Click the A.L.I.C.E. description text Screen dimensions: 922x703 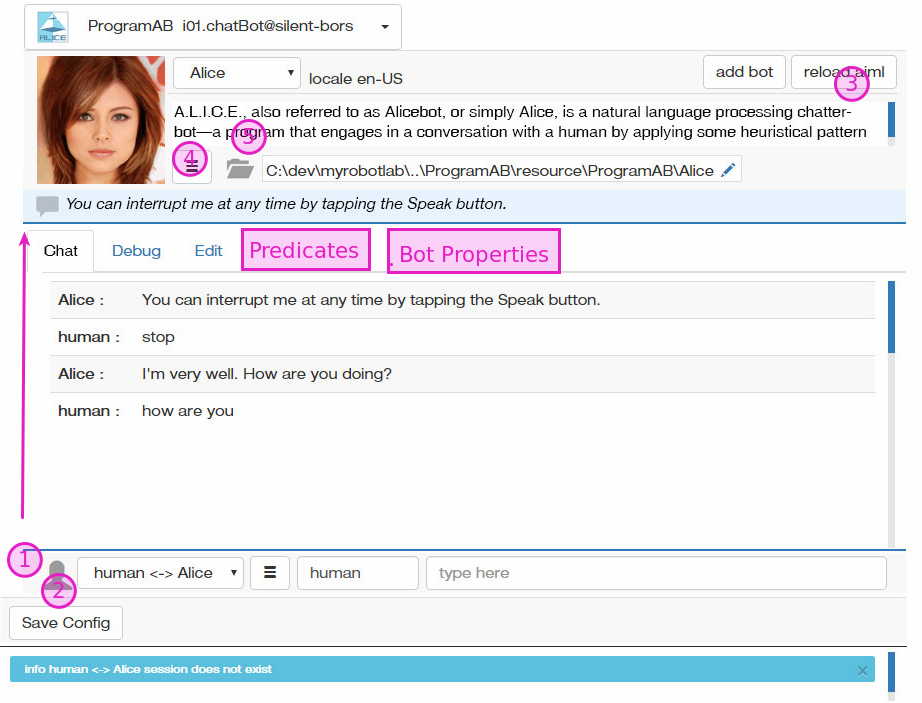tap(520, 122)
